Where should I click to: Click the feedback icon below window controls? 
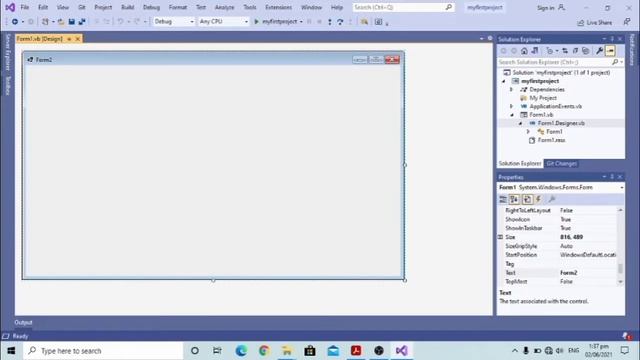pyautogui.click(x=627, y=22)
